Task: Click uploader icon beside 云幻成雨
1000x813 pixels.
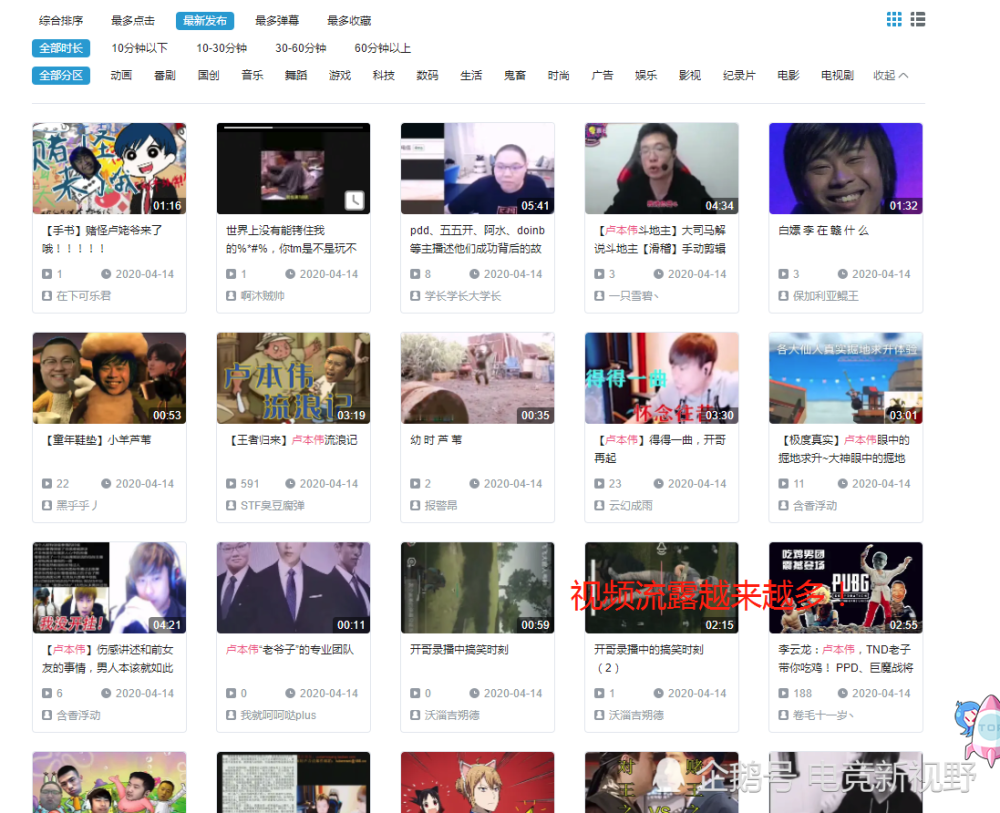Action: pos(599,506)
